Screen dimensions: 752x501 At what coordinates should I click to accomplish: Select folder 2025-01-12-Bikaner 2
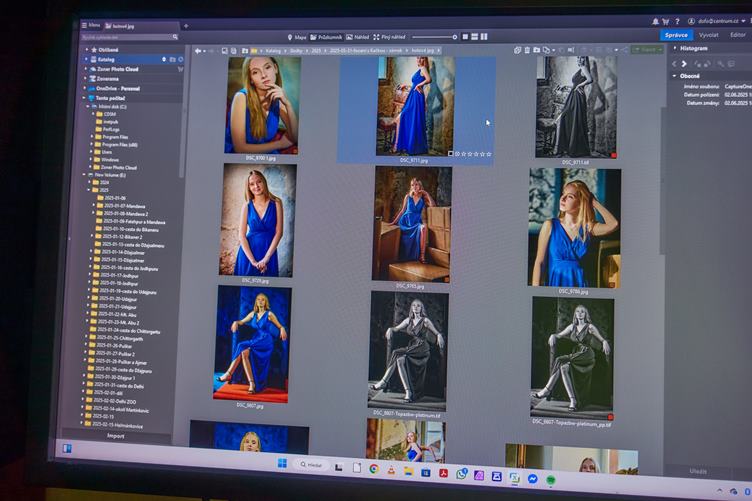[118, 236]
